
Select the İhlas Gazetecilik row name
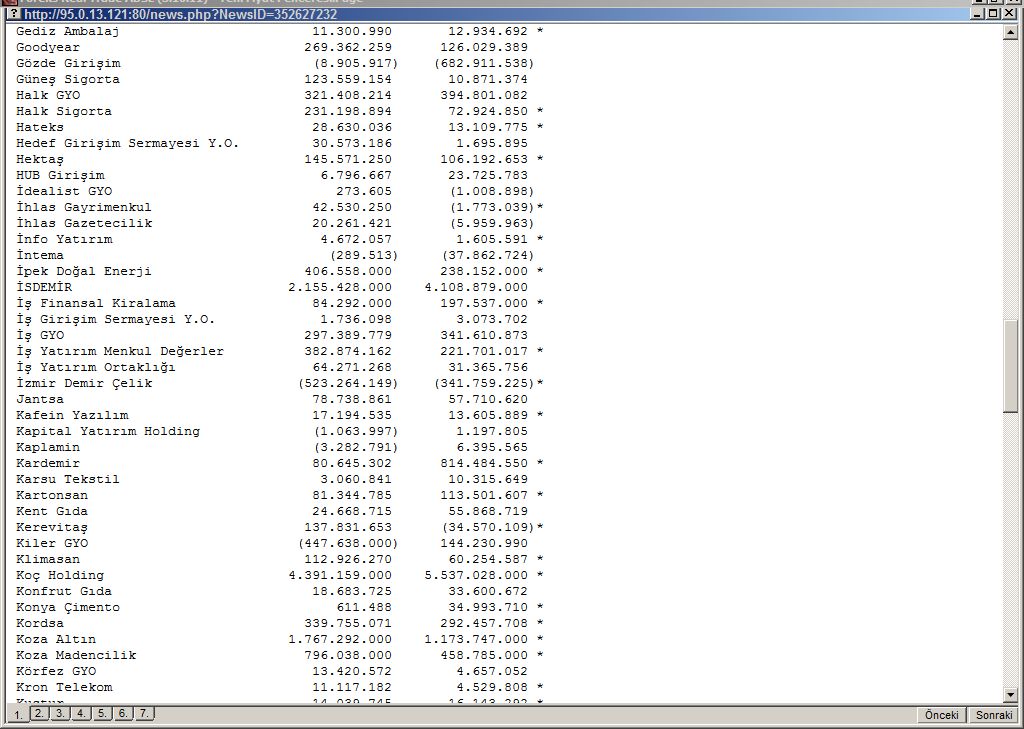[84, 223]
